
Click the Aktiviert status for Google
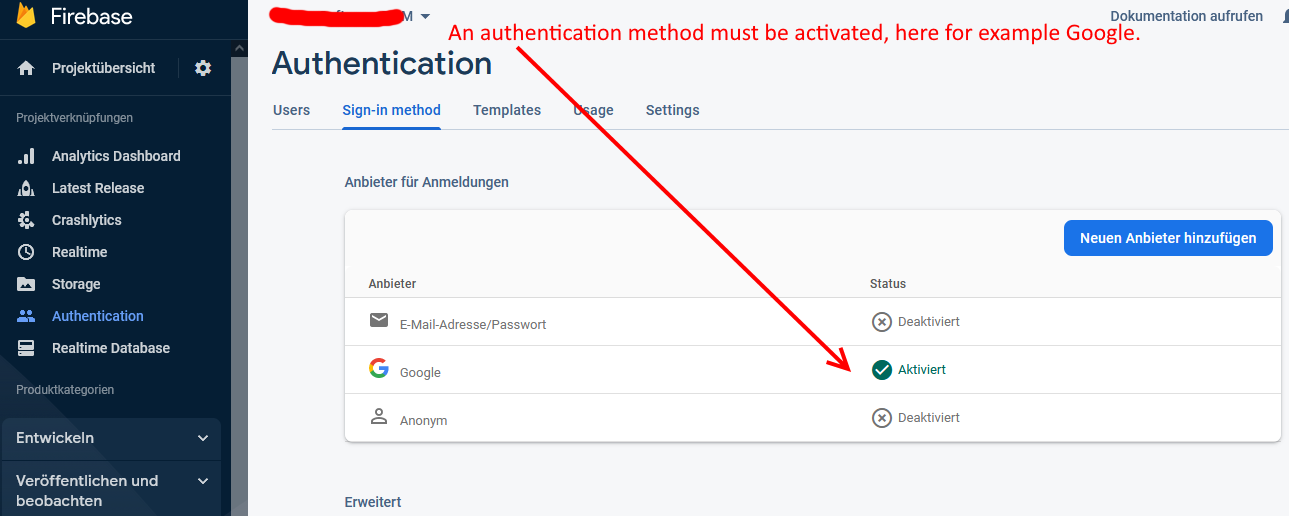[909, 370]
